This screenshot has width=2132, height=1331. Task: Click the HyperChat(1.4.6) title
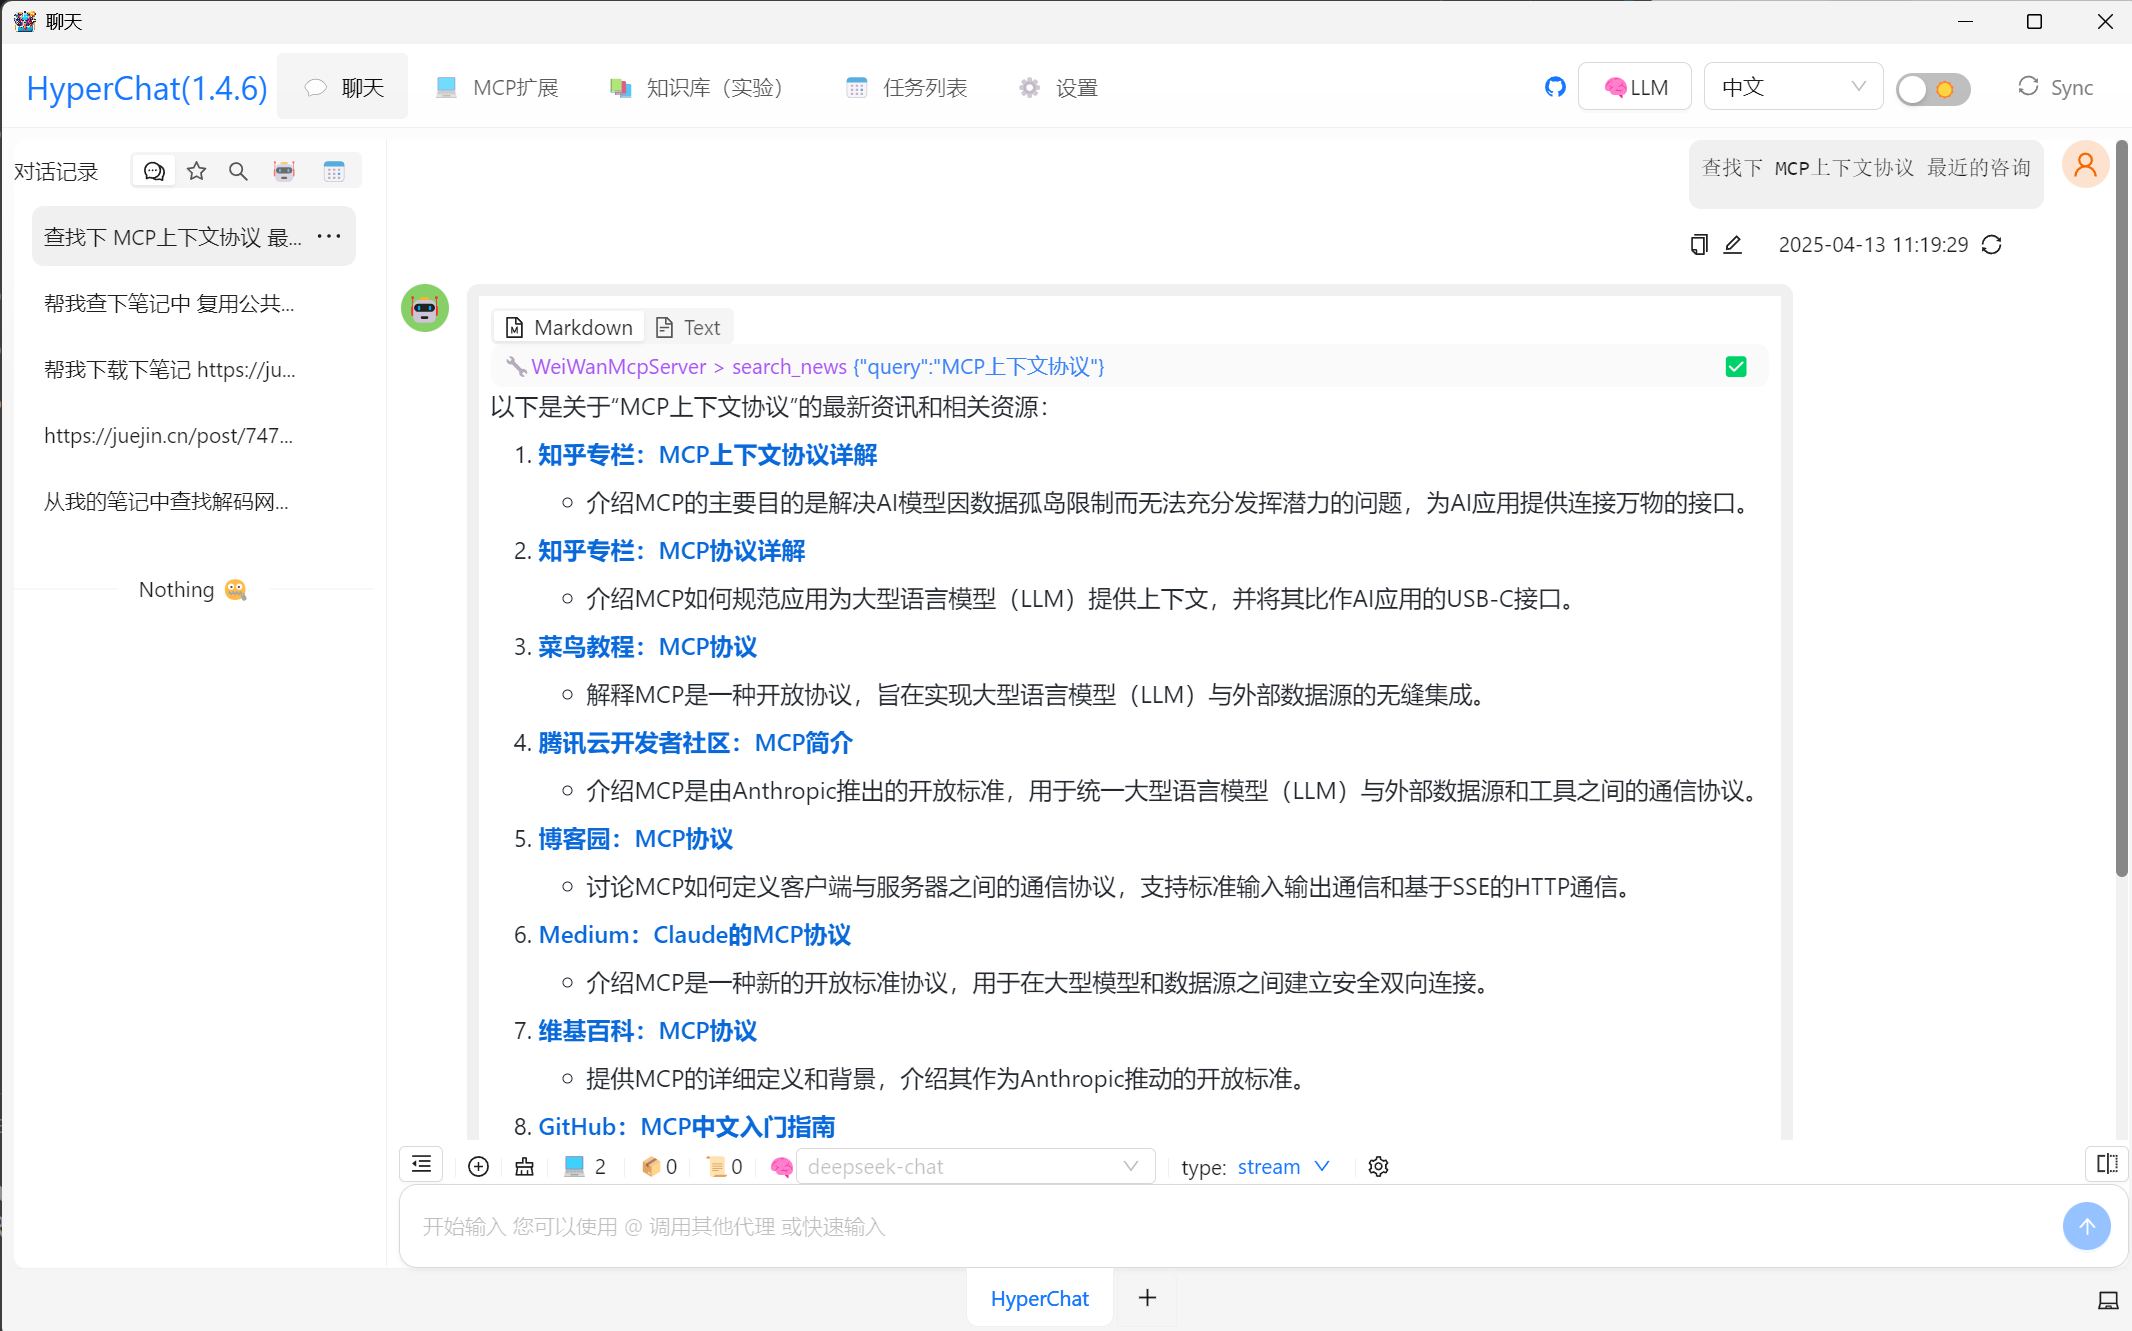point(147,88)
